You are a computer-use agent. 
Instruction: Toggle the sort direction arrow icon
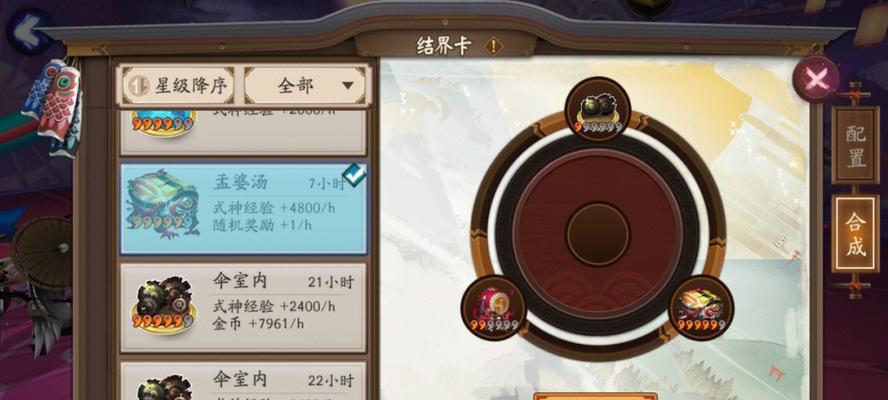coord(136,86)
